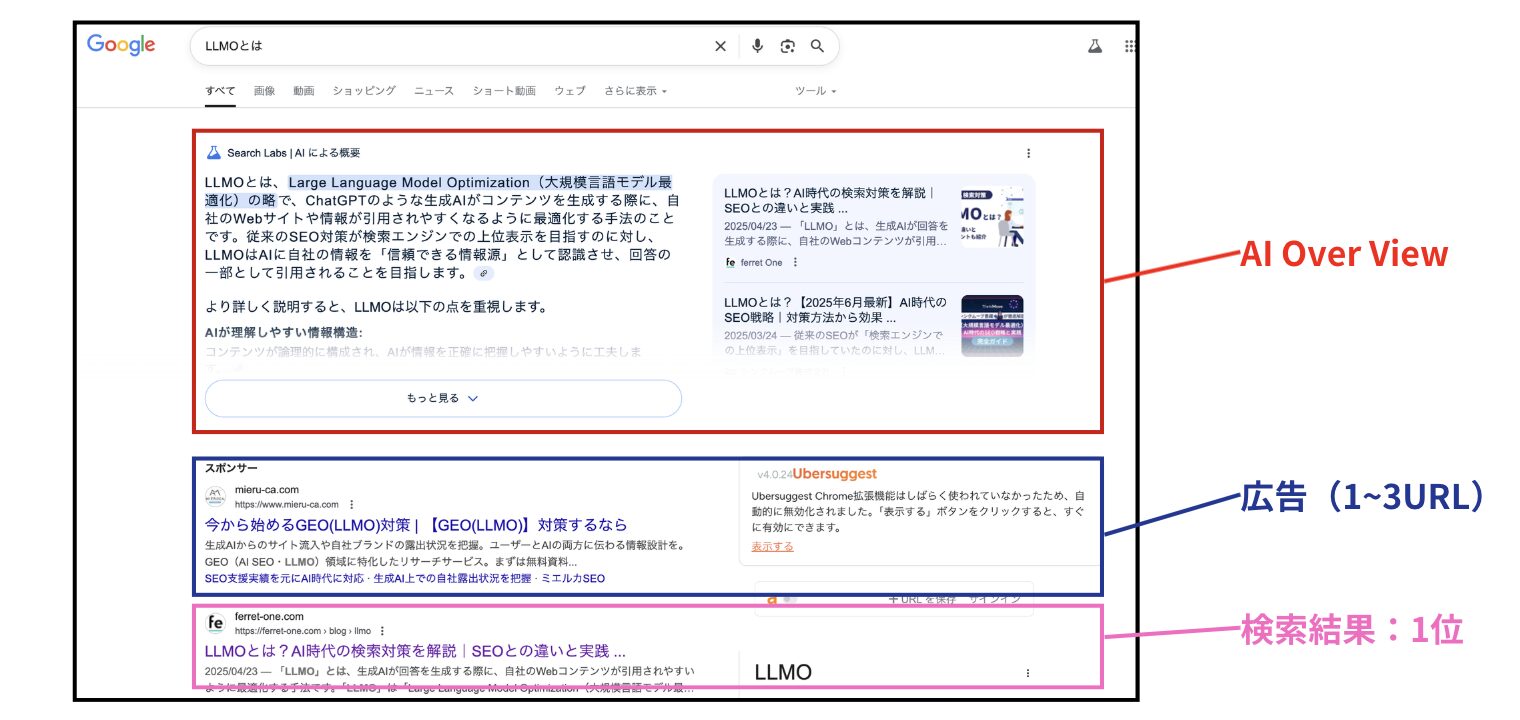The image size is (1520, 720).
Task: Open Search Labs flask icon in header
Action: [x=1094, y=46]
